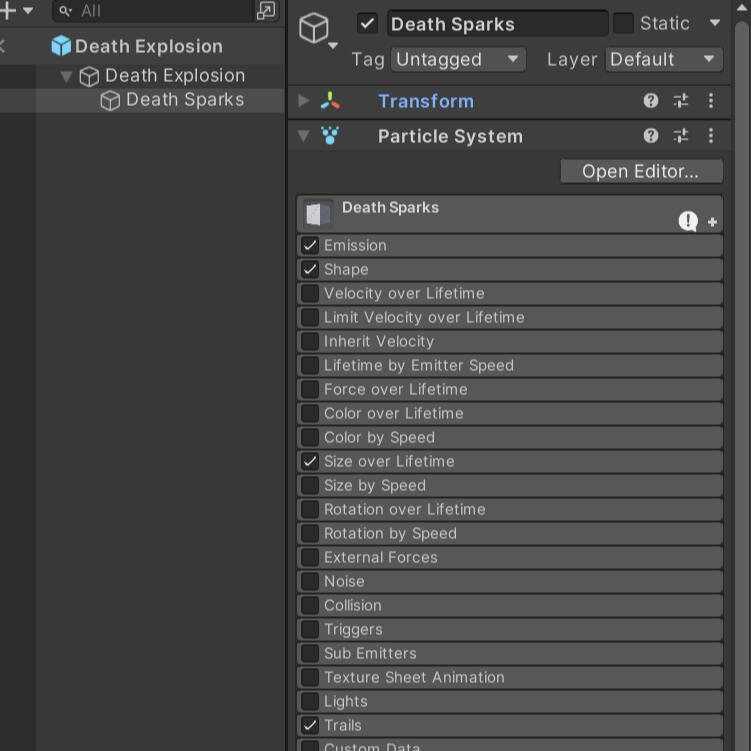
Task: Click the plus icon to show modules
Action: (x=712, y=222)
